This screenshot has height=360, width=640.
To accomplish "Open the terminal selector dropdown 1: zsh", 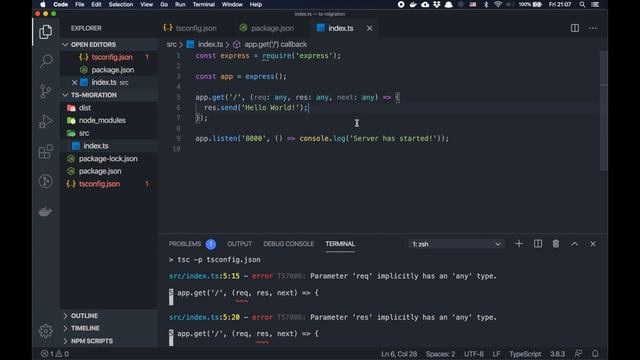I will click(x=456, y=244).
